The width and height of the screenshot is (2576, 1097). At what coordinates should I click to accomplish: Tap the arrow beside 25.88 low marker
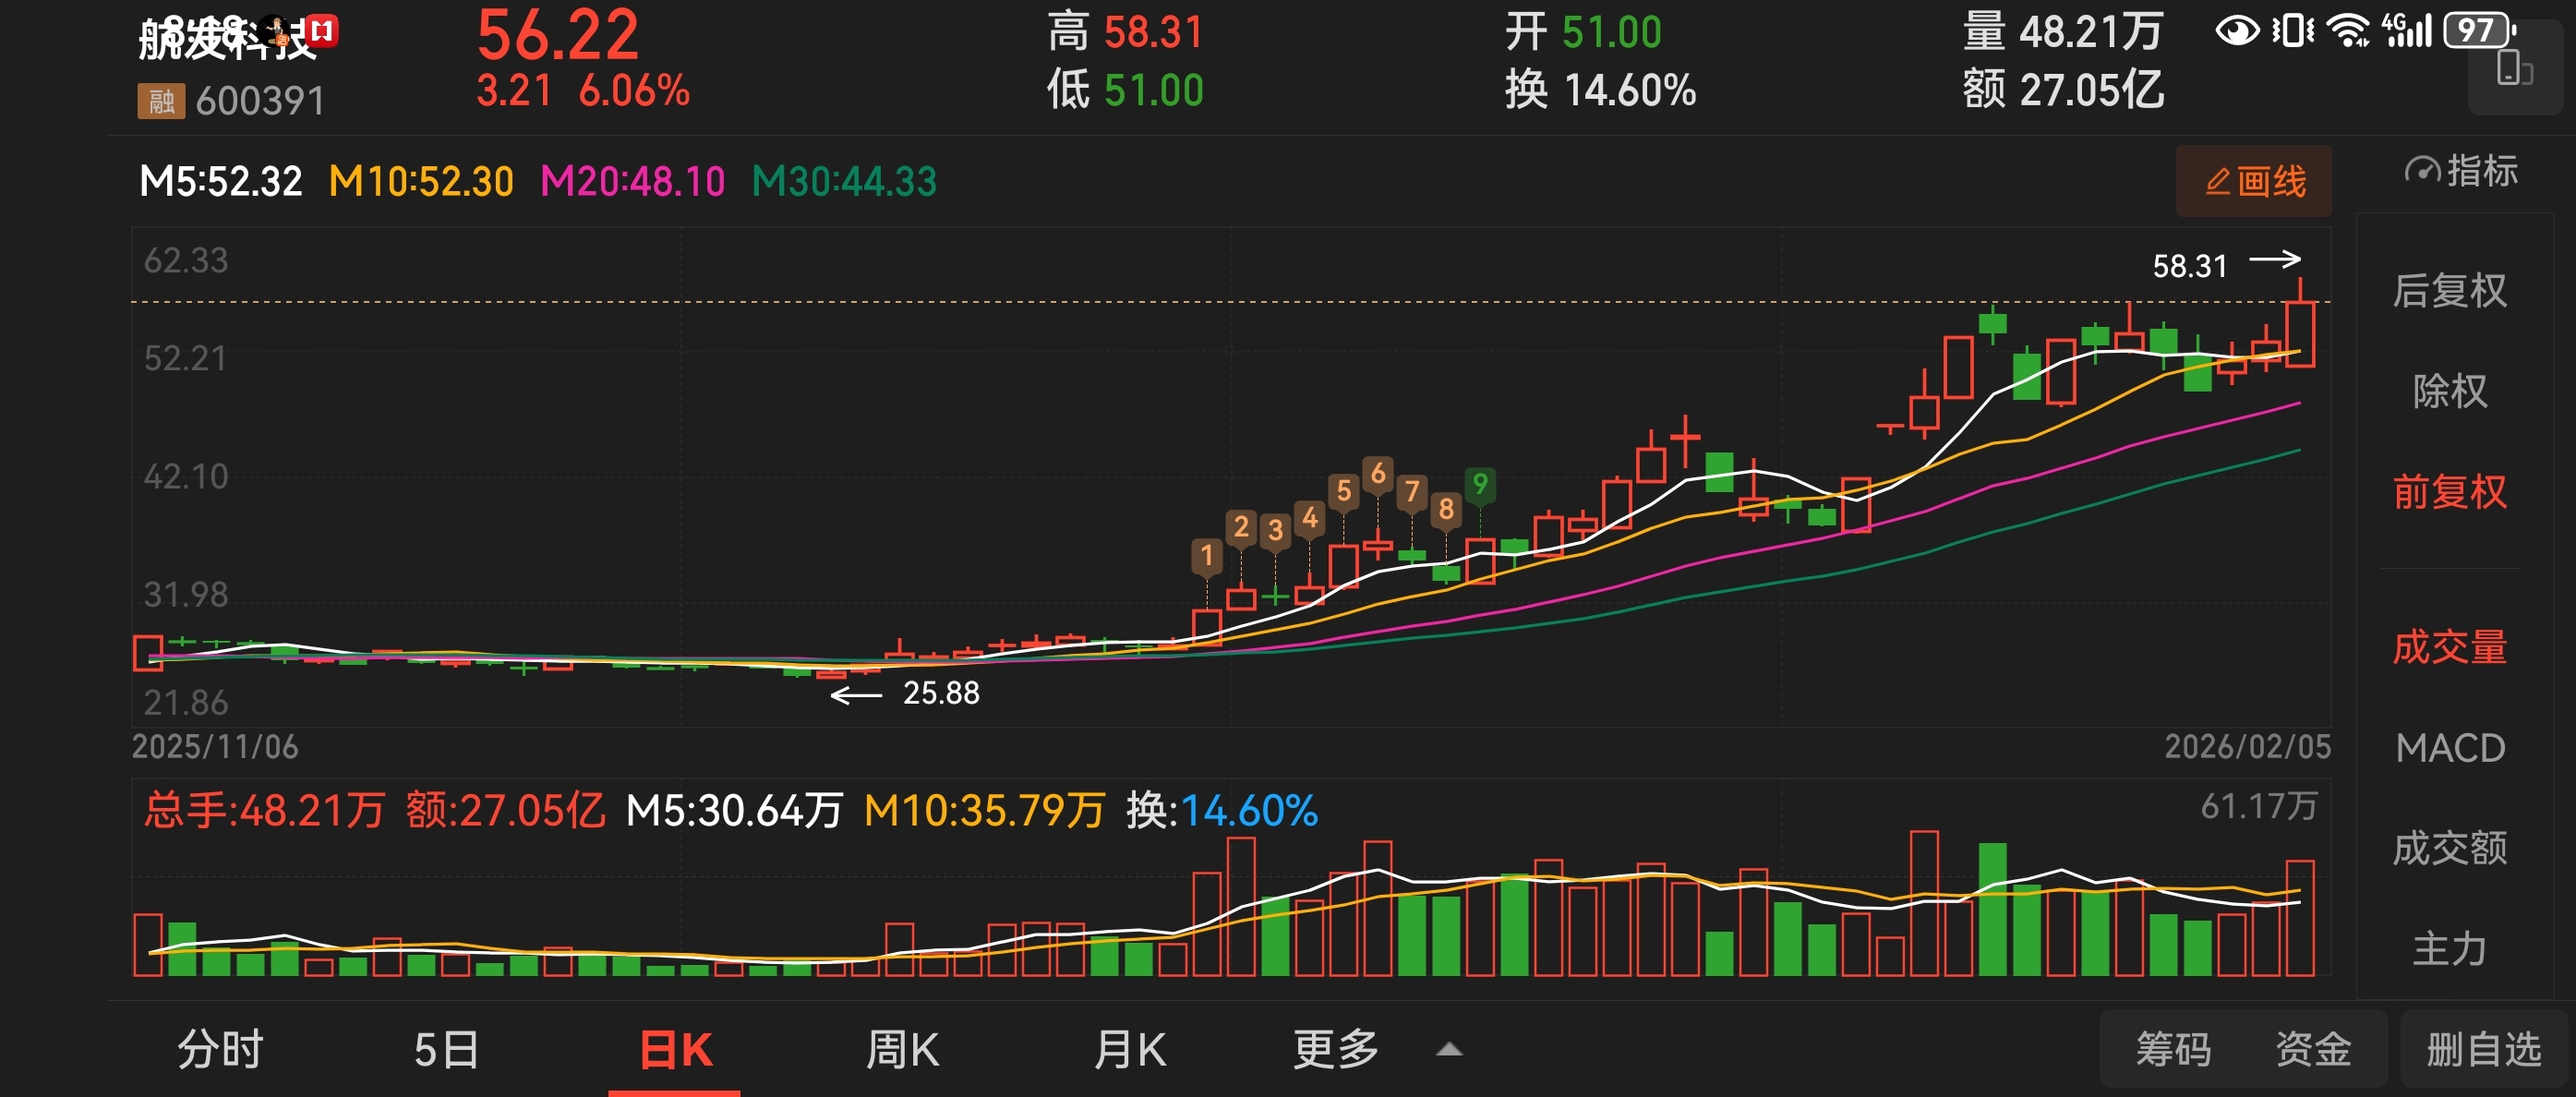pyautogui.click(x=856, y=694)
